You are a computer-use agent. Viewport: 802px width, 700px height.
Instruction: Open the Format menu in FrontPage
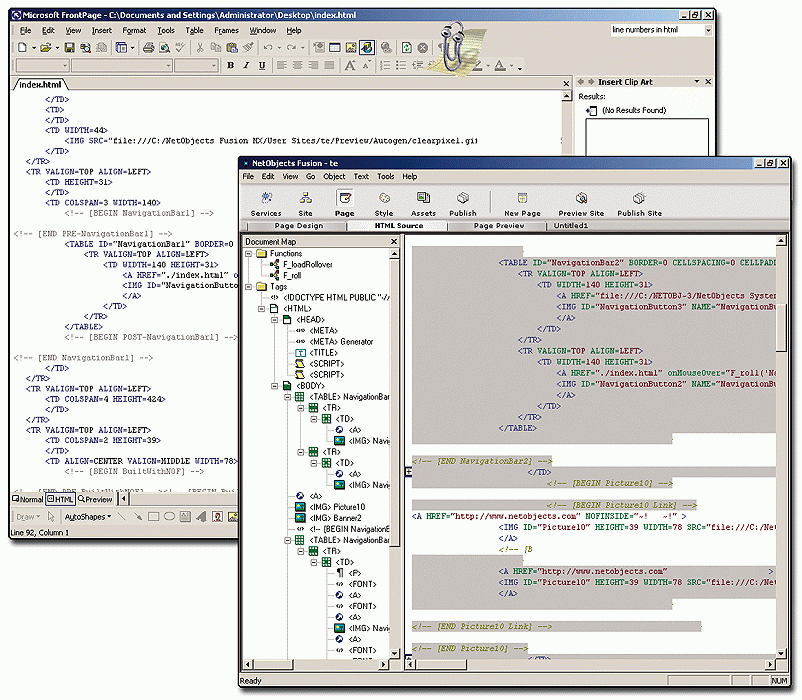tap(134, 31)
